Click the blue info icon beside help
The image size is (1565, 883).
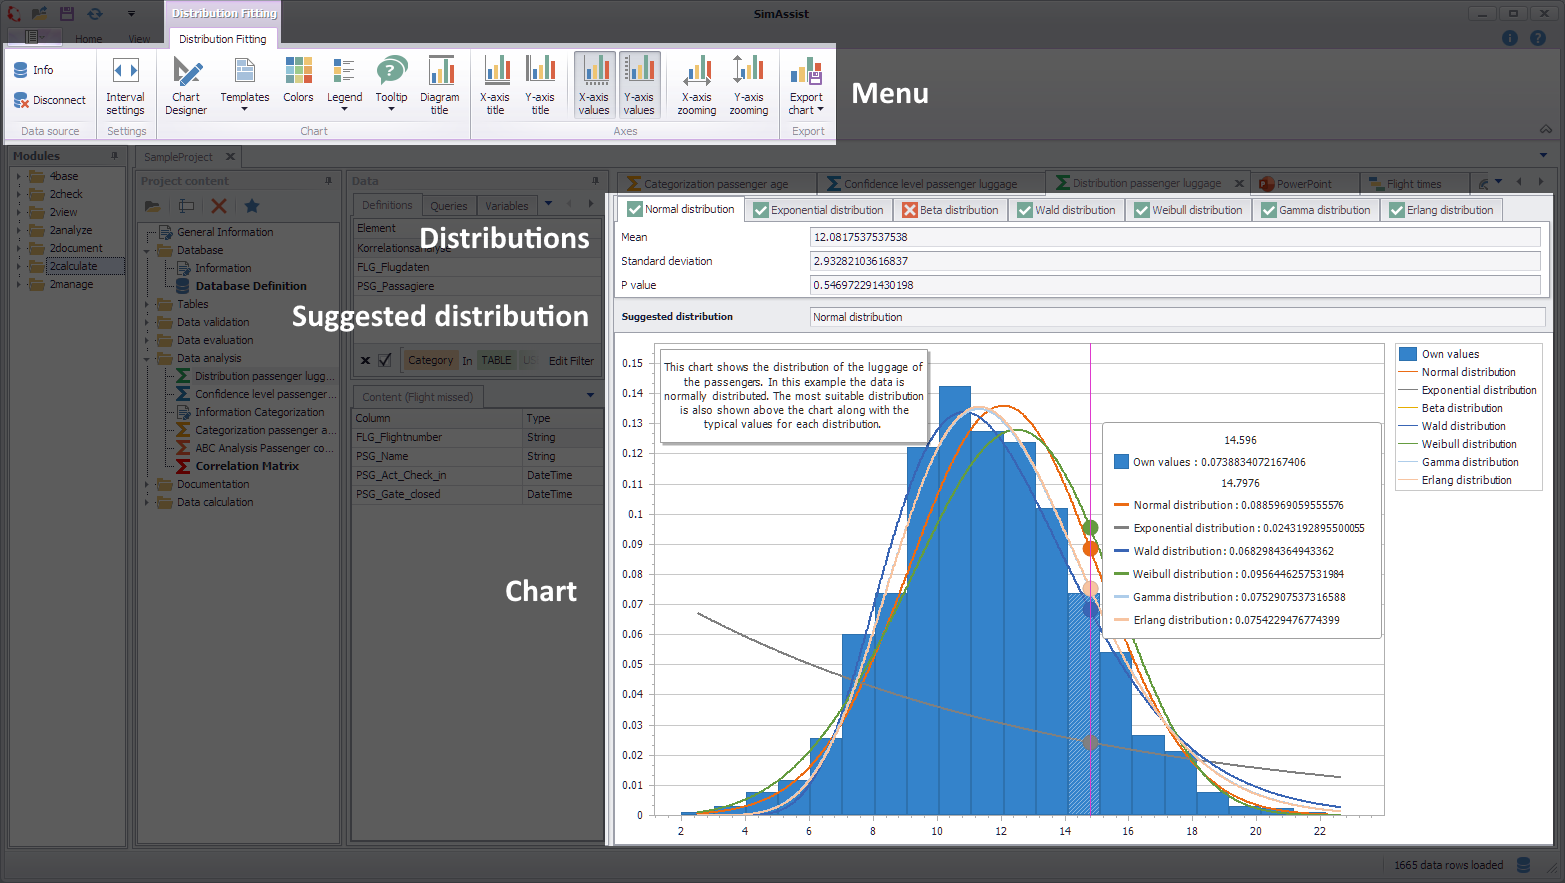click(1510, 38)
